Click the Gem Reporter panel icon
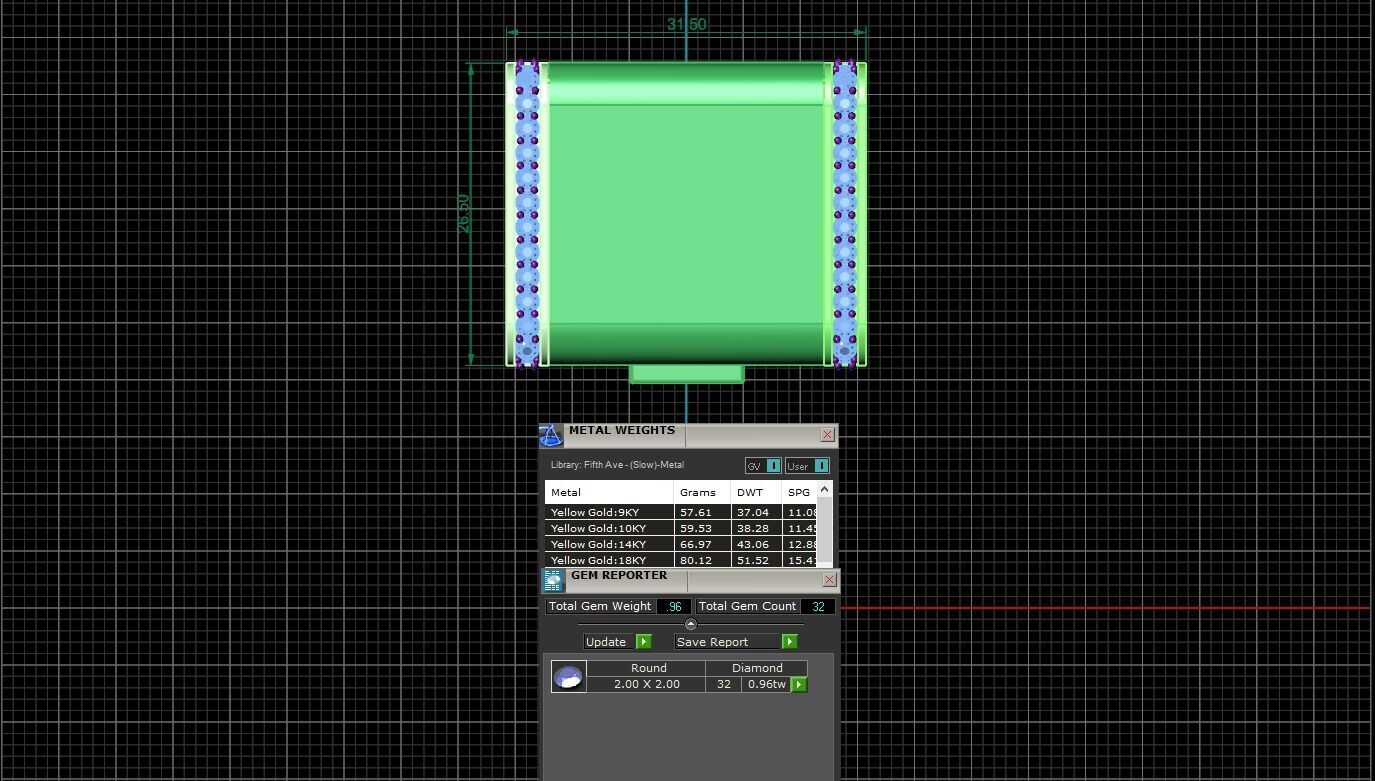 [553, 580]
